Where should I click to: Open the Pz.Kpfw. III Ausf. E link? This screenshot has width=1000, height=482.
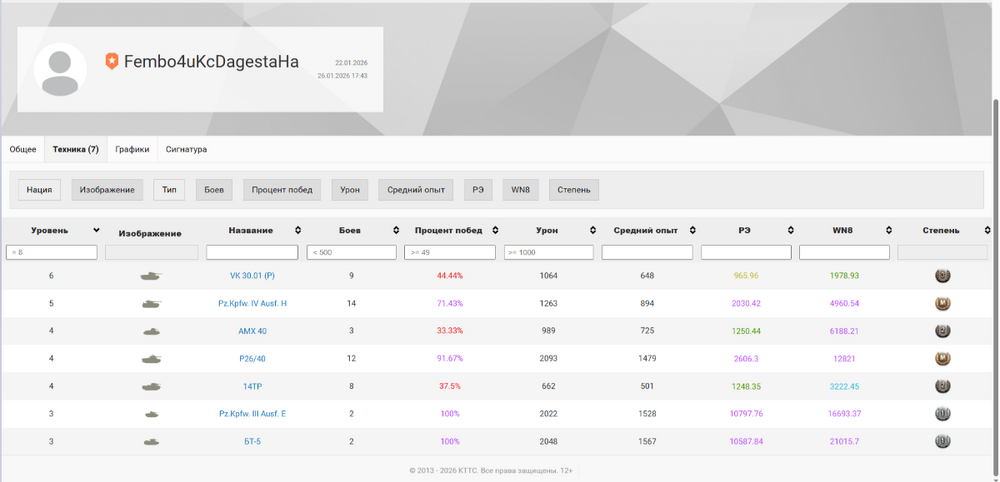(x=253, y=414)
